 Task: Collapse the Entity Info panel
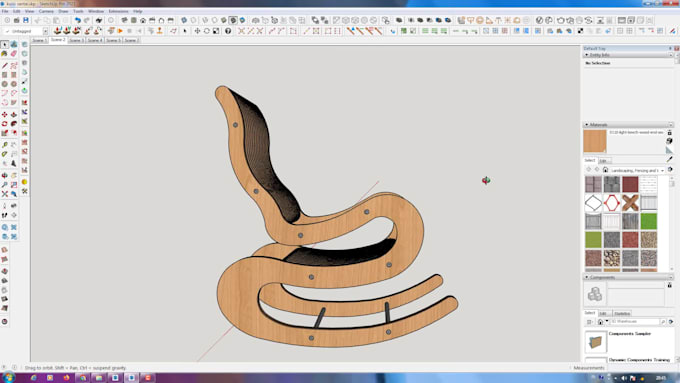pyautogui.click(x=587, y=55)
